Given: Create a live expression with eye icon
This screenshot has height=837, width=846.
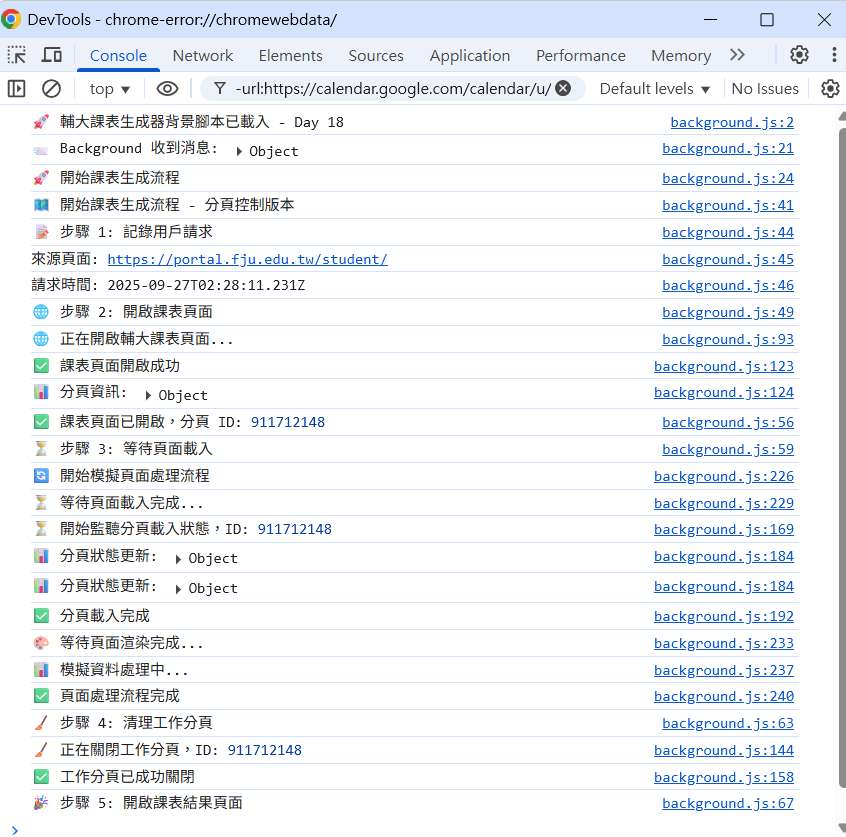Looking at the screenshot, I should tap(168, 88).
